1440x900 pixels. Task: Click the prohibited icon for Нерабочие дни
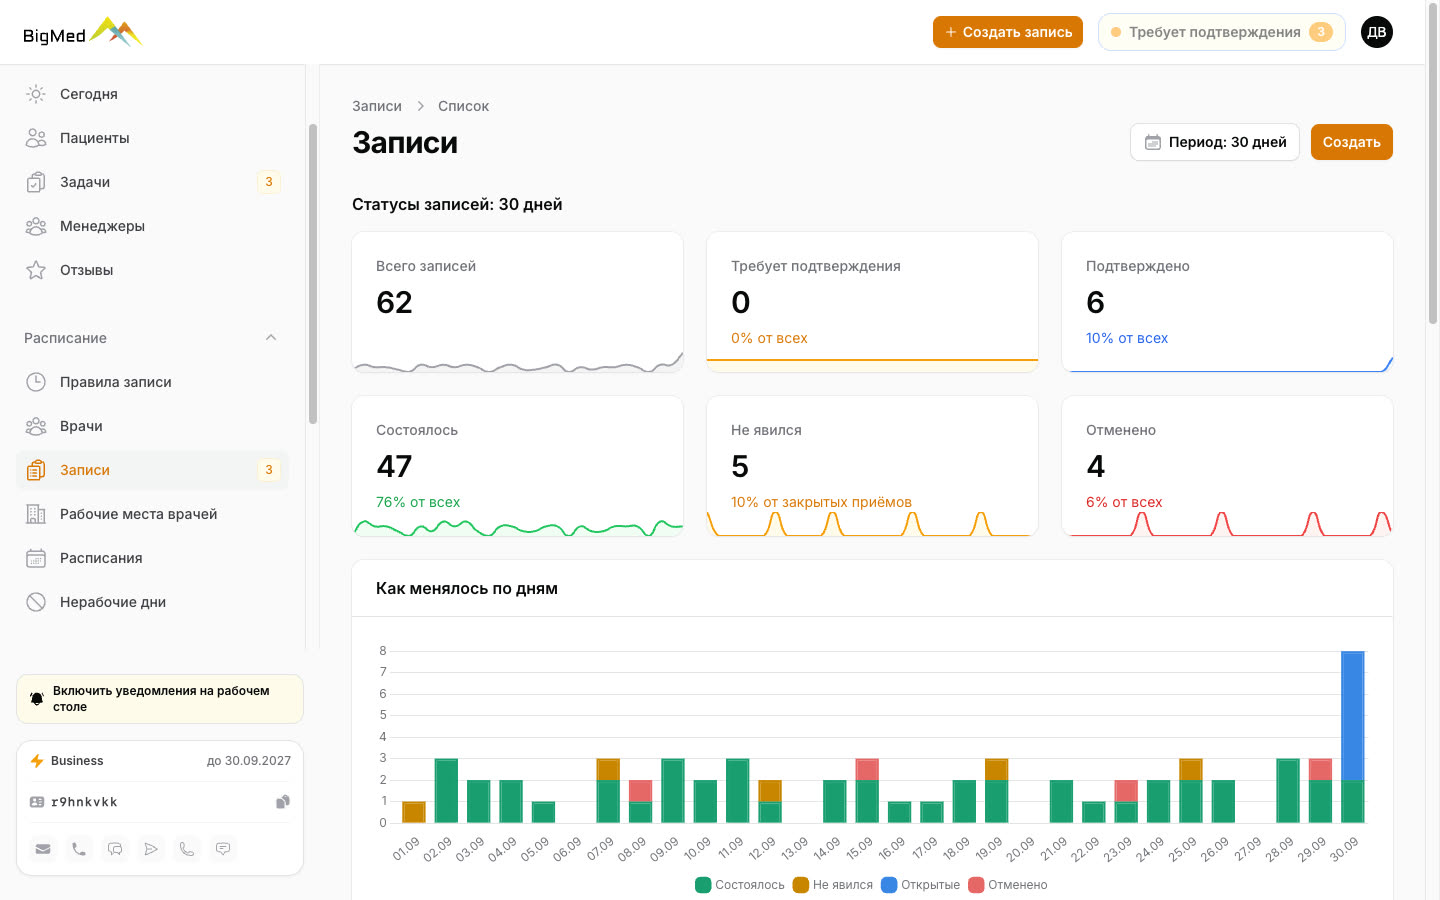36,602
